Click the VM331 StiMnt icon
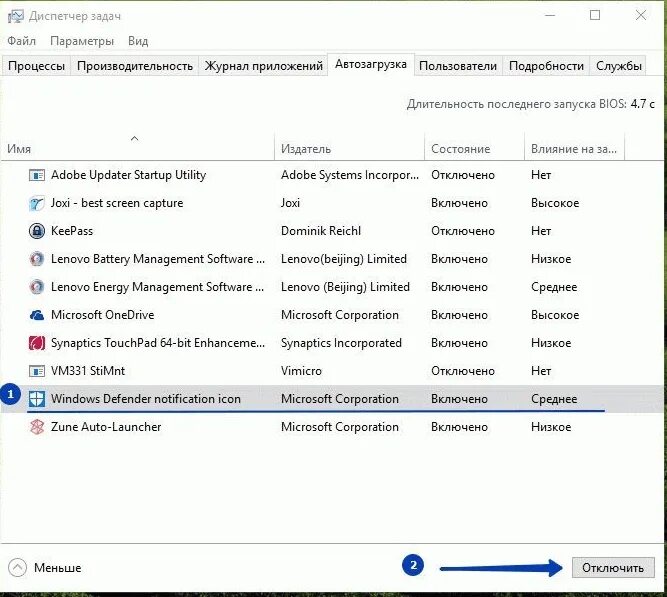 (37, 371)
